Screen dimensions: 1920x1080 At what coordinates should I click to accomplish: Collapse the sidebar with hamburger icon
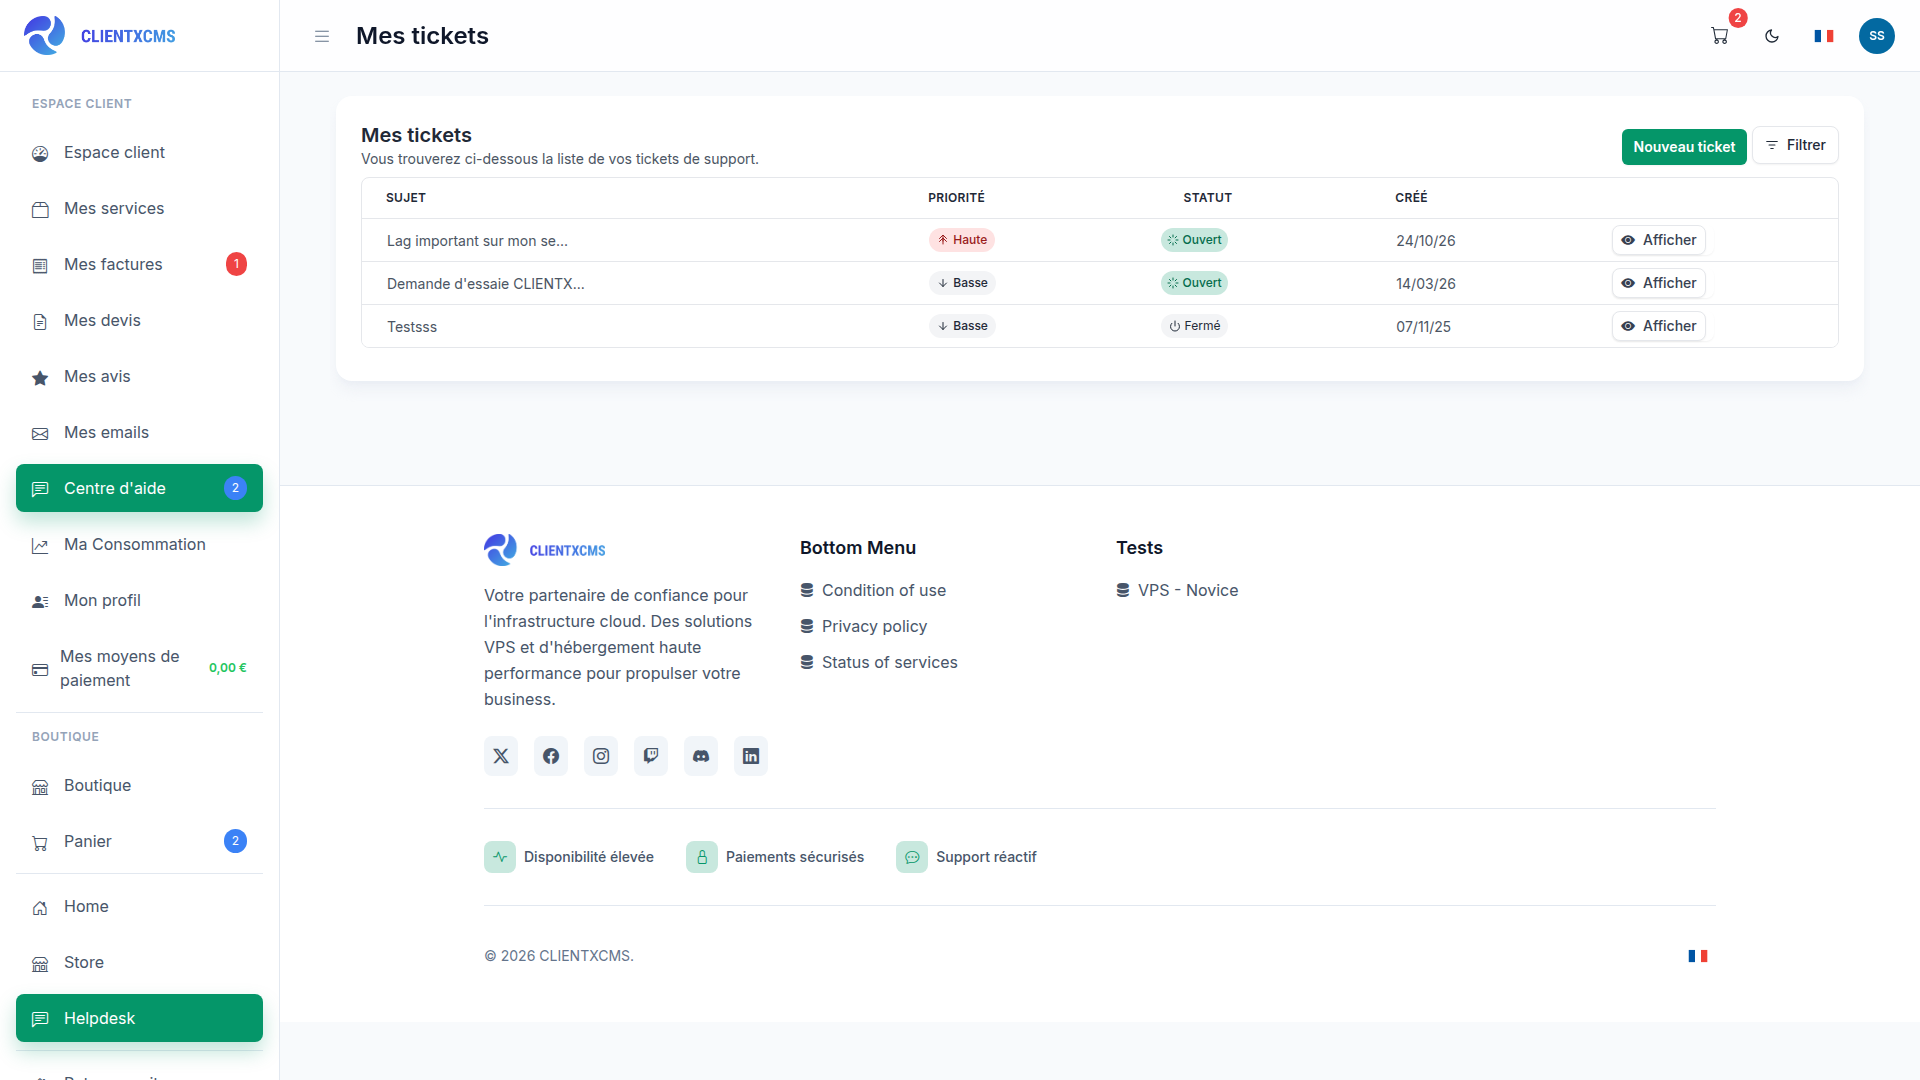click(322, 36)
